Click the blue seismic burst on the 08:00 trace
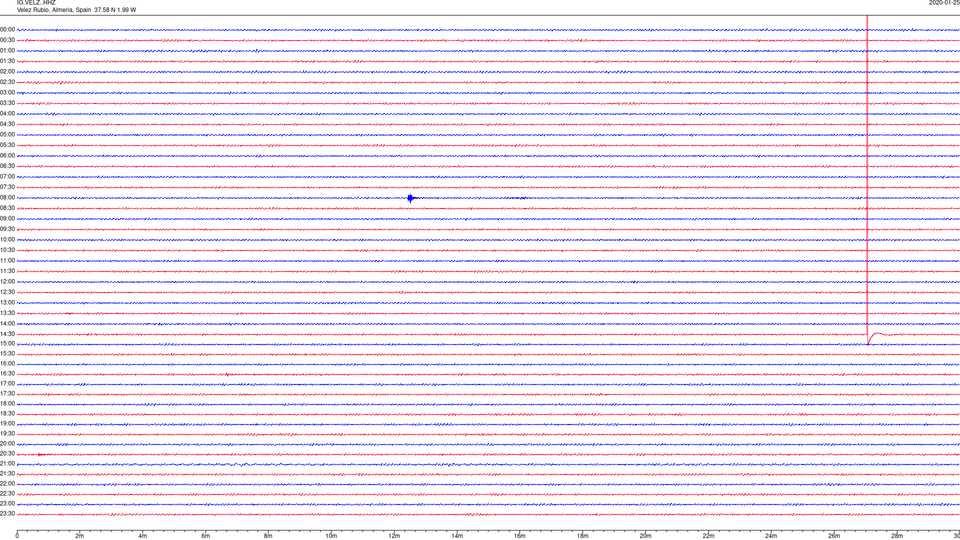 (411, 198)
